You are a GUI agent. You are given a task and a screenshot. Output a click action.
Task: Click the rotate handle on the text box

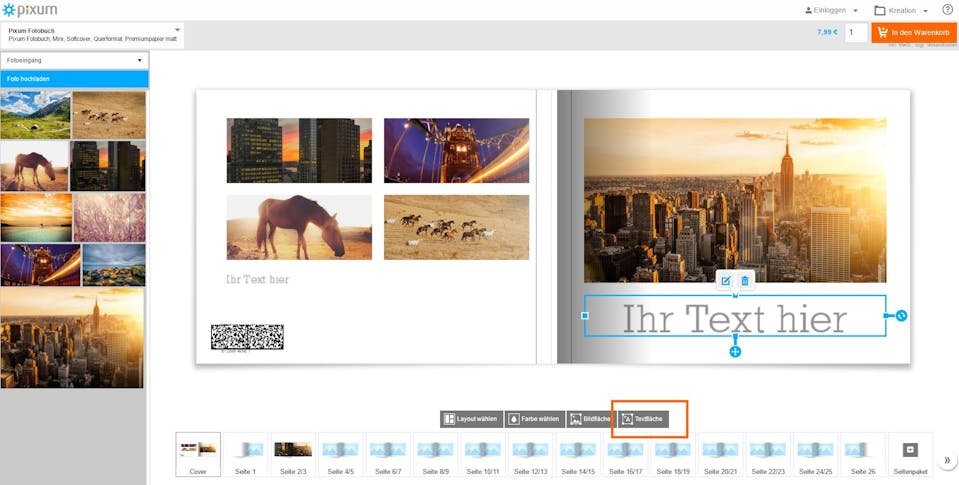tap(901, 316)
